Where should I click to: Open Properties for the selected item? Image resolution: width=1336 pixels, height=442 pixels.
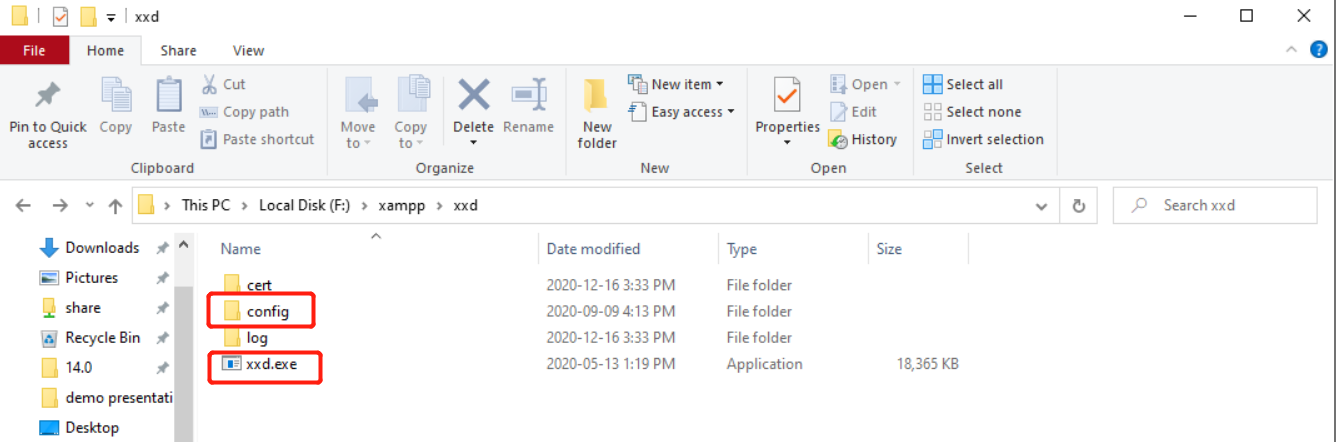point(787,98)
